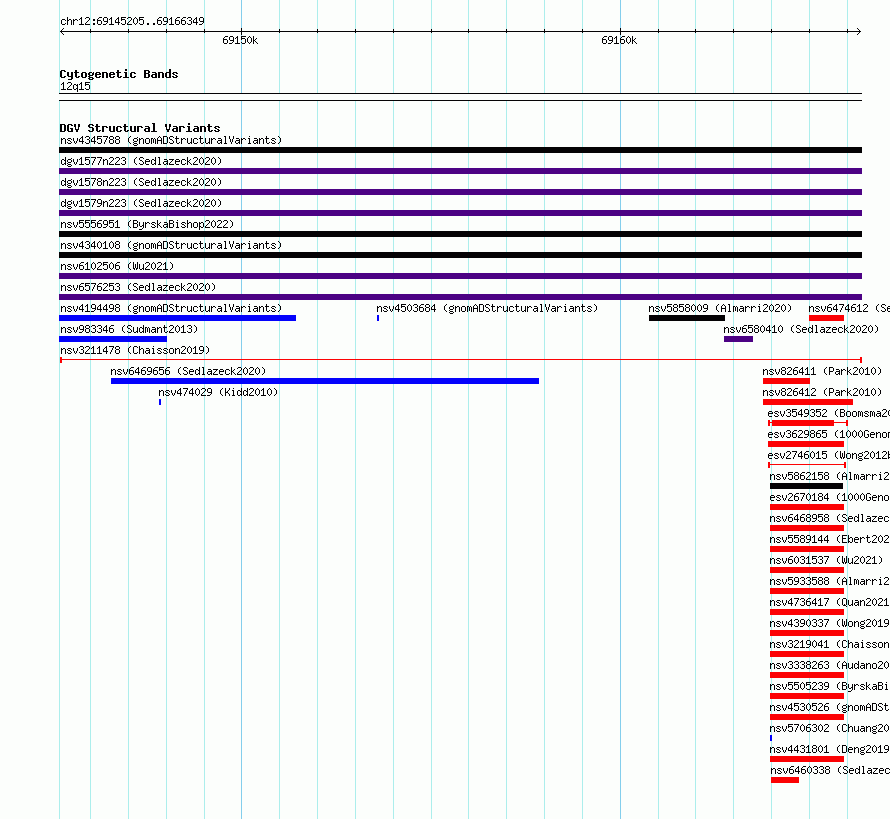Open the nsv4530526 gnomAD label

[x=830, y=707]
